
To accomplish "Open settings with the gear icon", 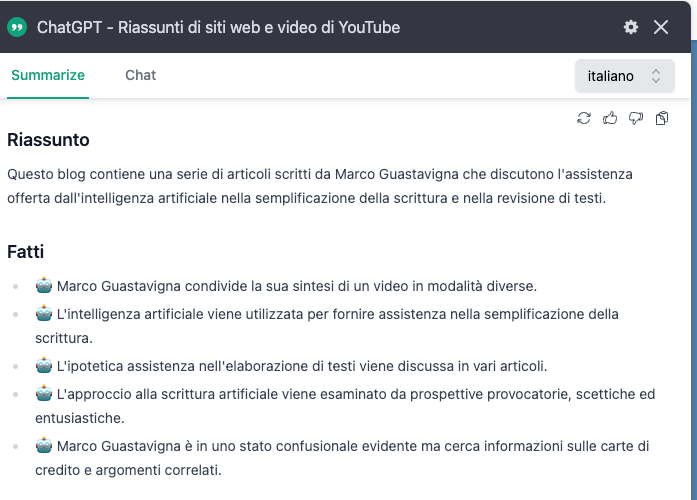I will pyautogui.click(x=630, y=27).
